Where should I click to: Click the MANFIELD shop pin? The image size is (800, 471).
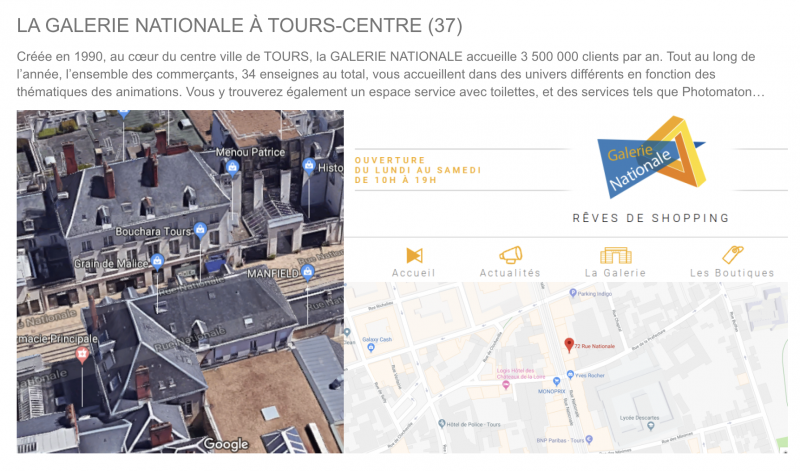[x=308, y=272]
